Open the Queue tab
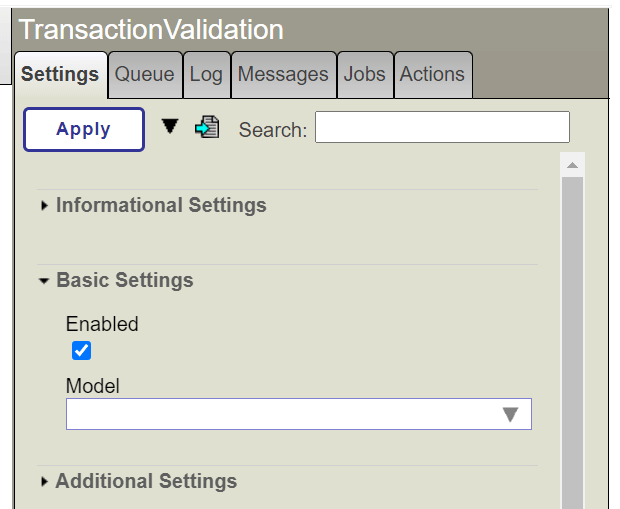The width and height of the screenshot is (620, 509). pyautogui.click(x=145, y=75)
